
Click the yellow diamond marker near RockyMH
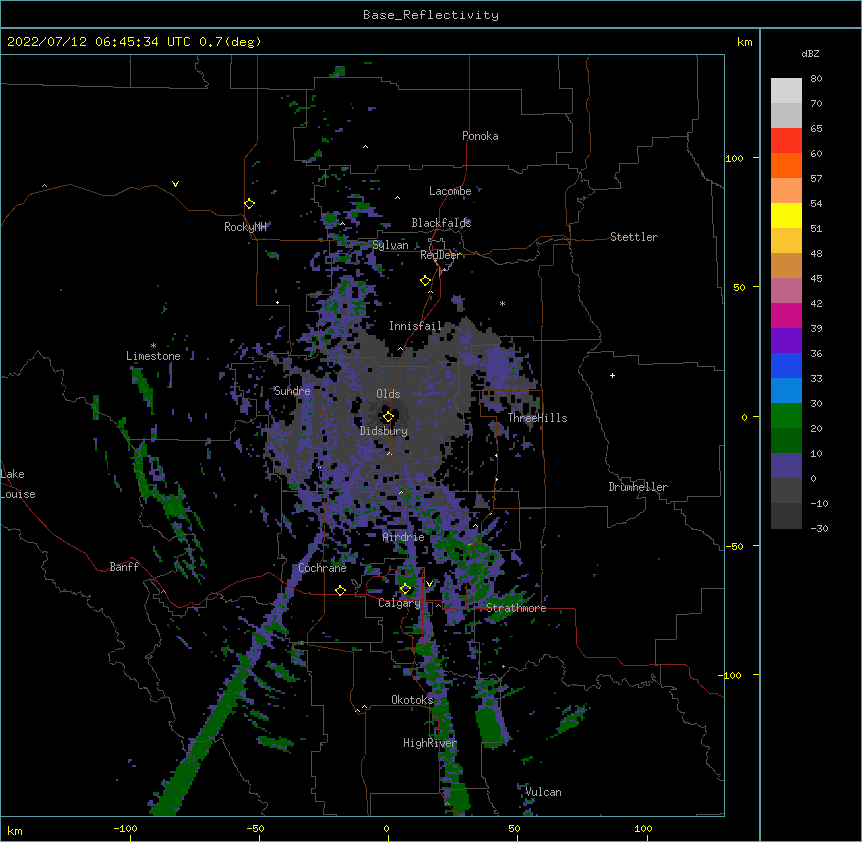click(x=249, y=204)
